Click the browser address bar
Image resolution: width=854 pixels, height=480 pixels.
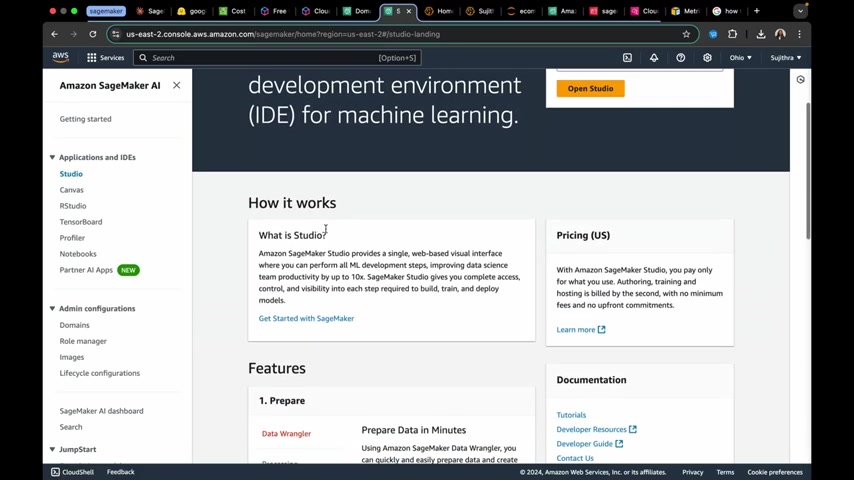(400, 34)
